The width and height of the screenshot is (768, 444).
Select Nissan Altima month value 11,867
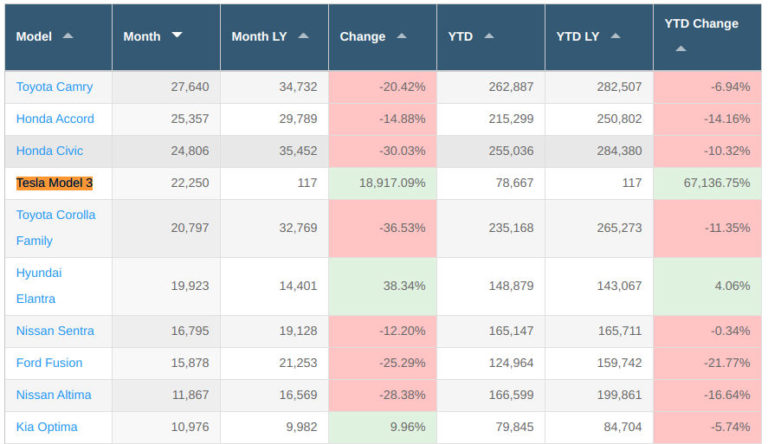coord(190,395)
